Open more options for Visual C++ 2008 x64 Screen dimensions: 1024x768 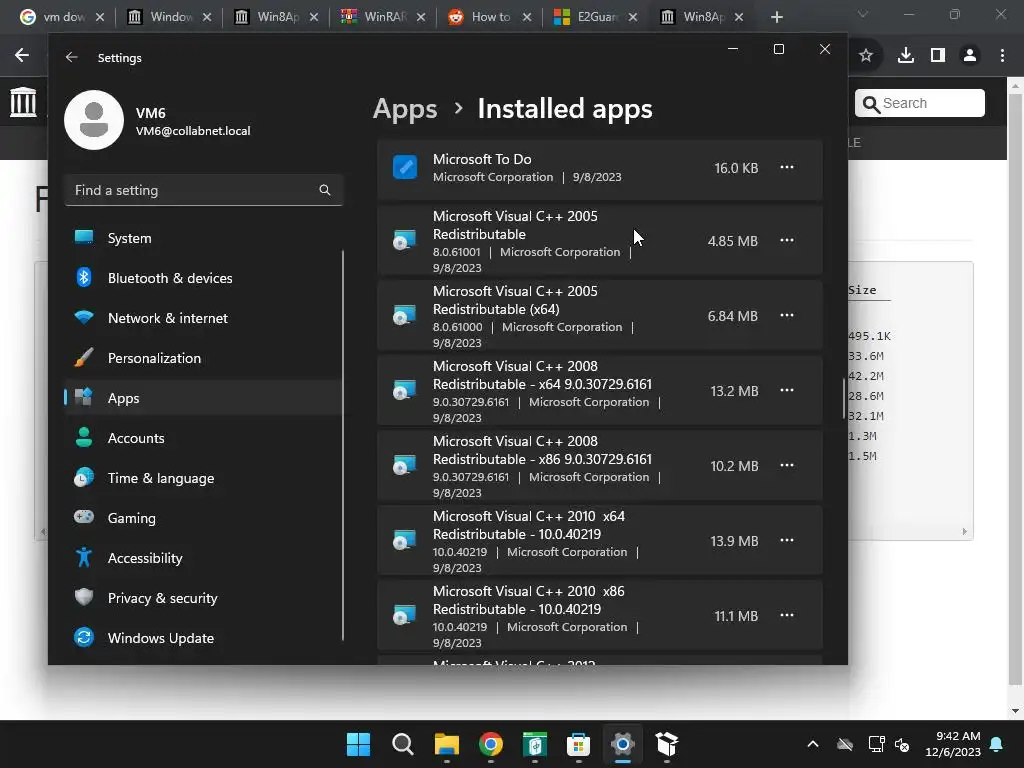[787, 391]
